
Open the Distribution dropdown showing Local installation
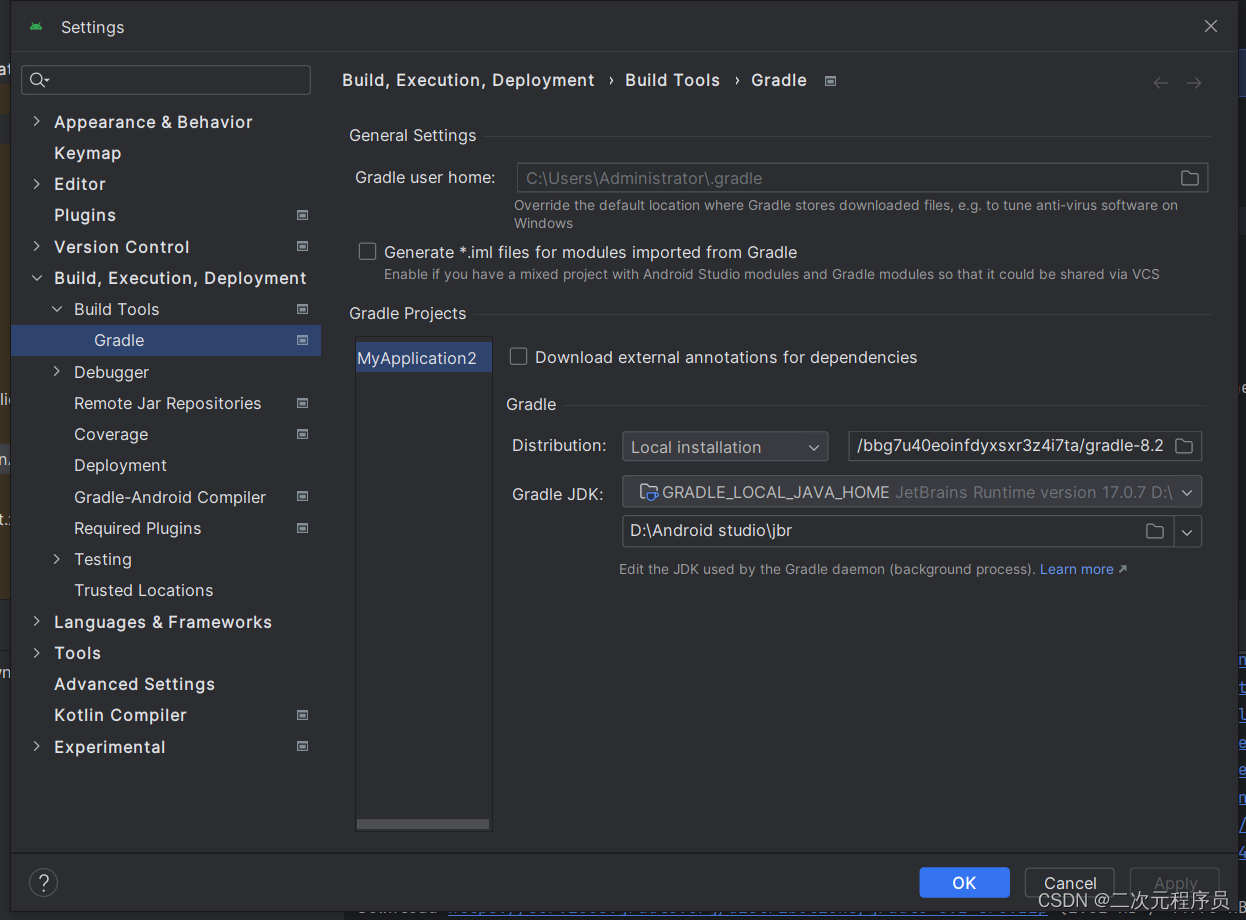click(x=725, y=447)
